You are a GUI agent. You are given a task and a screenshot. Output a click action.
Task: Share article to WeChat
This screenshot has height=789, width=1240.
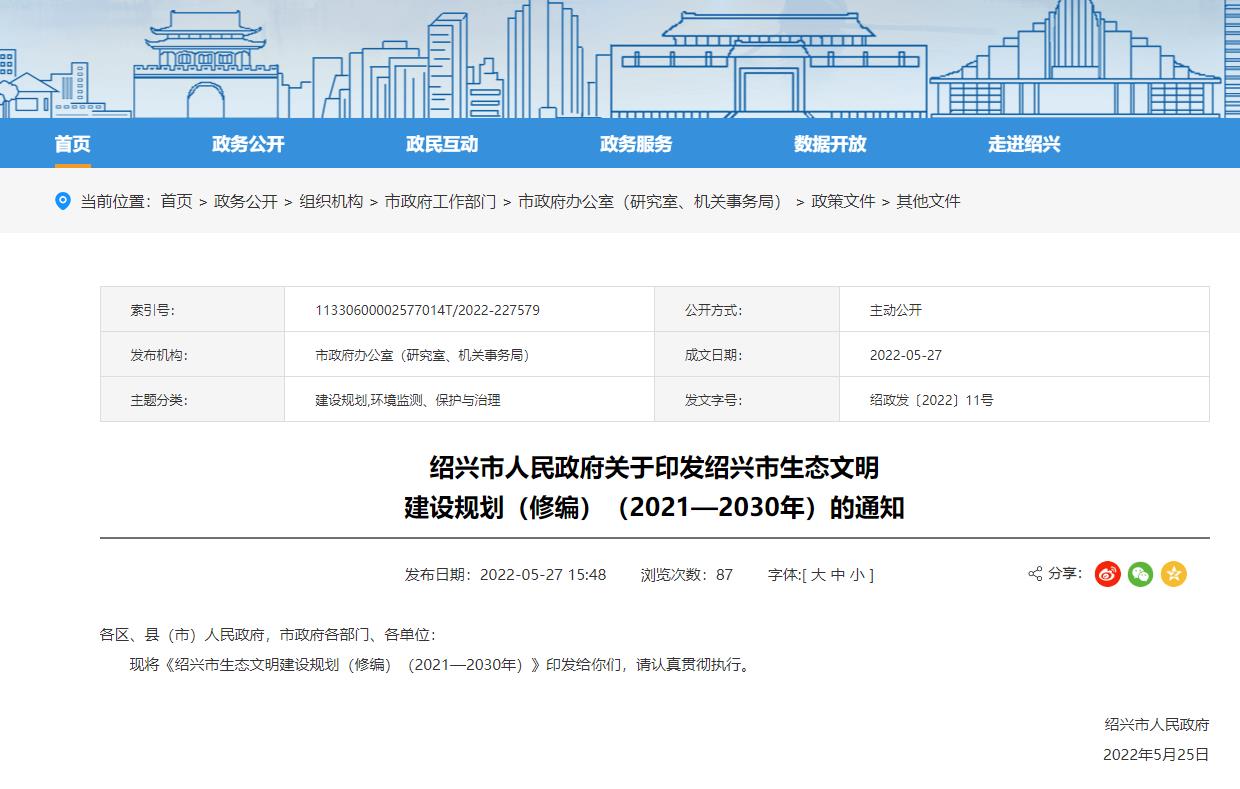point(1140,574)
